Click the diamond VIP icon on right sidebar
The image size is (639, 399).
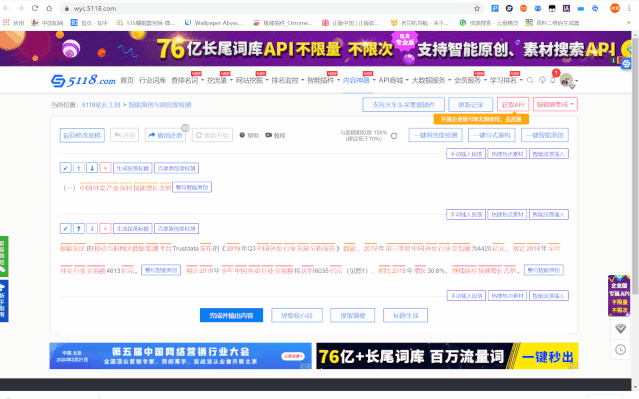[620, 328]
